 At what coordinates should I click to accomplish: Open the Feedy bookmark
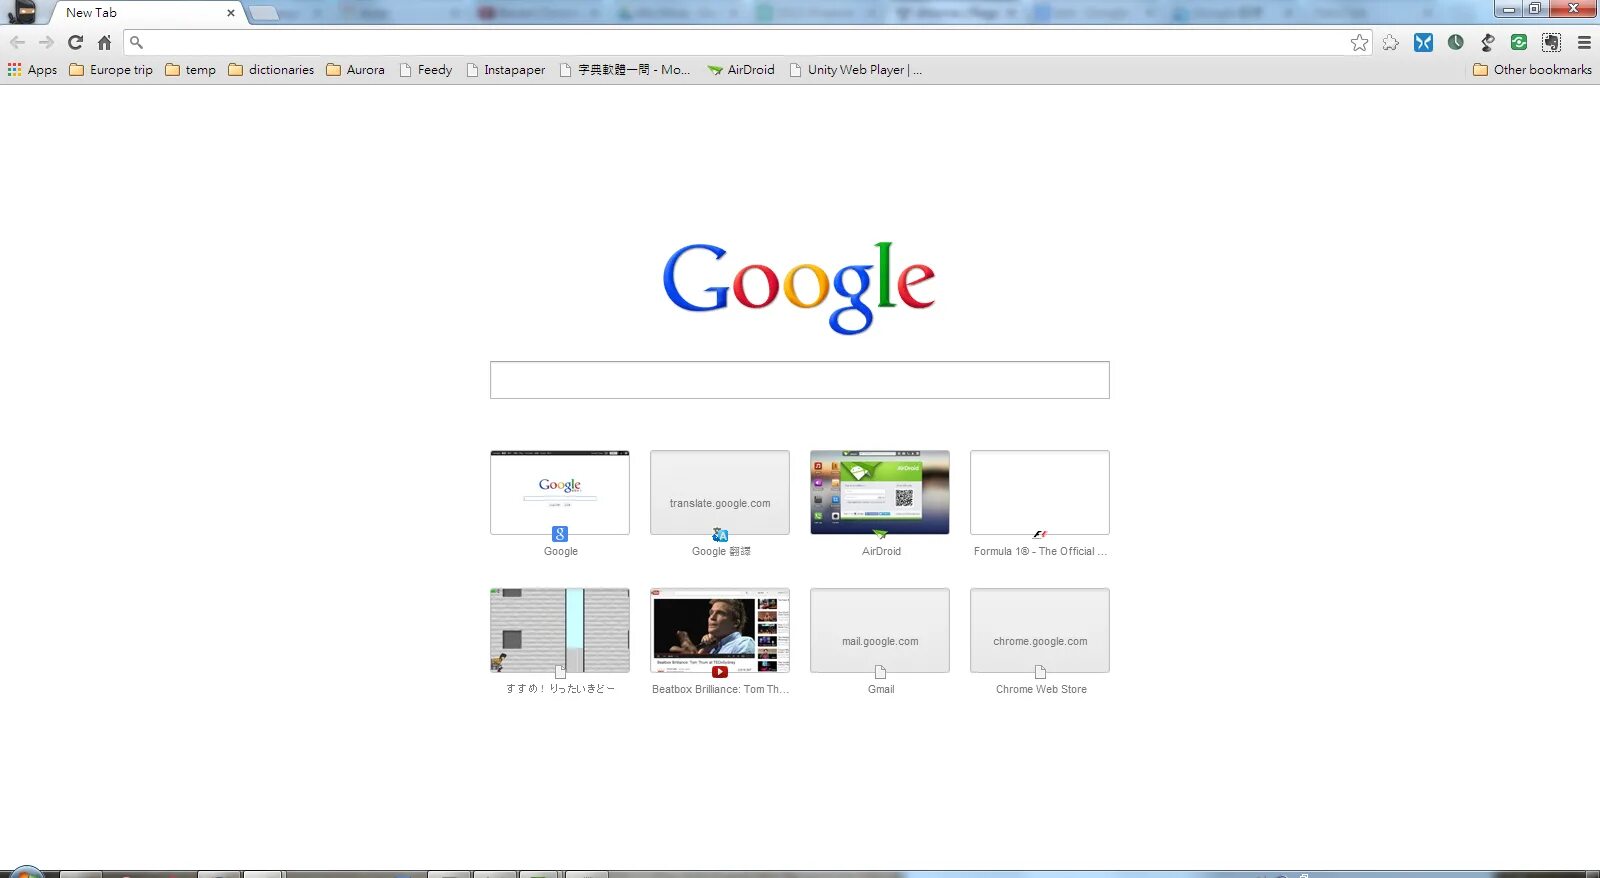[425, 70]
